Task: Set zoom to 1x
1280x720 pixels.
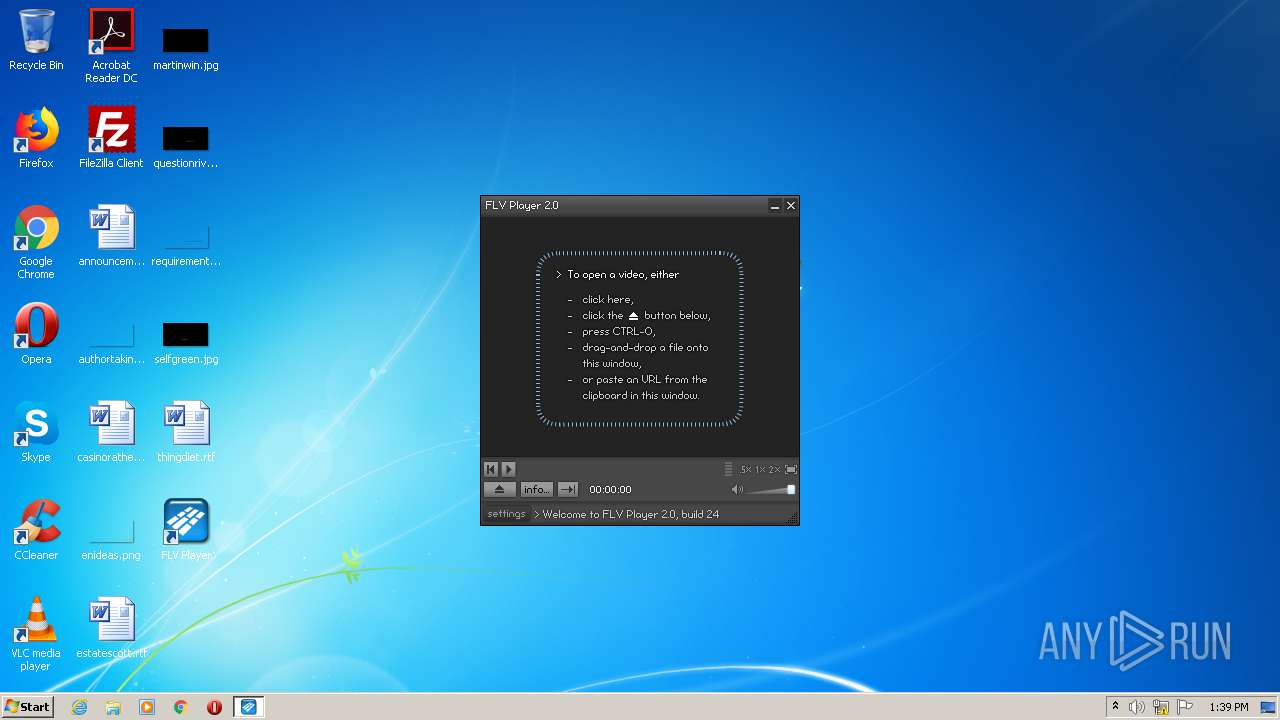Action: (760, 469)
